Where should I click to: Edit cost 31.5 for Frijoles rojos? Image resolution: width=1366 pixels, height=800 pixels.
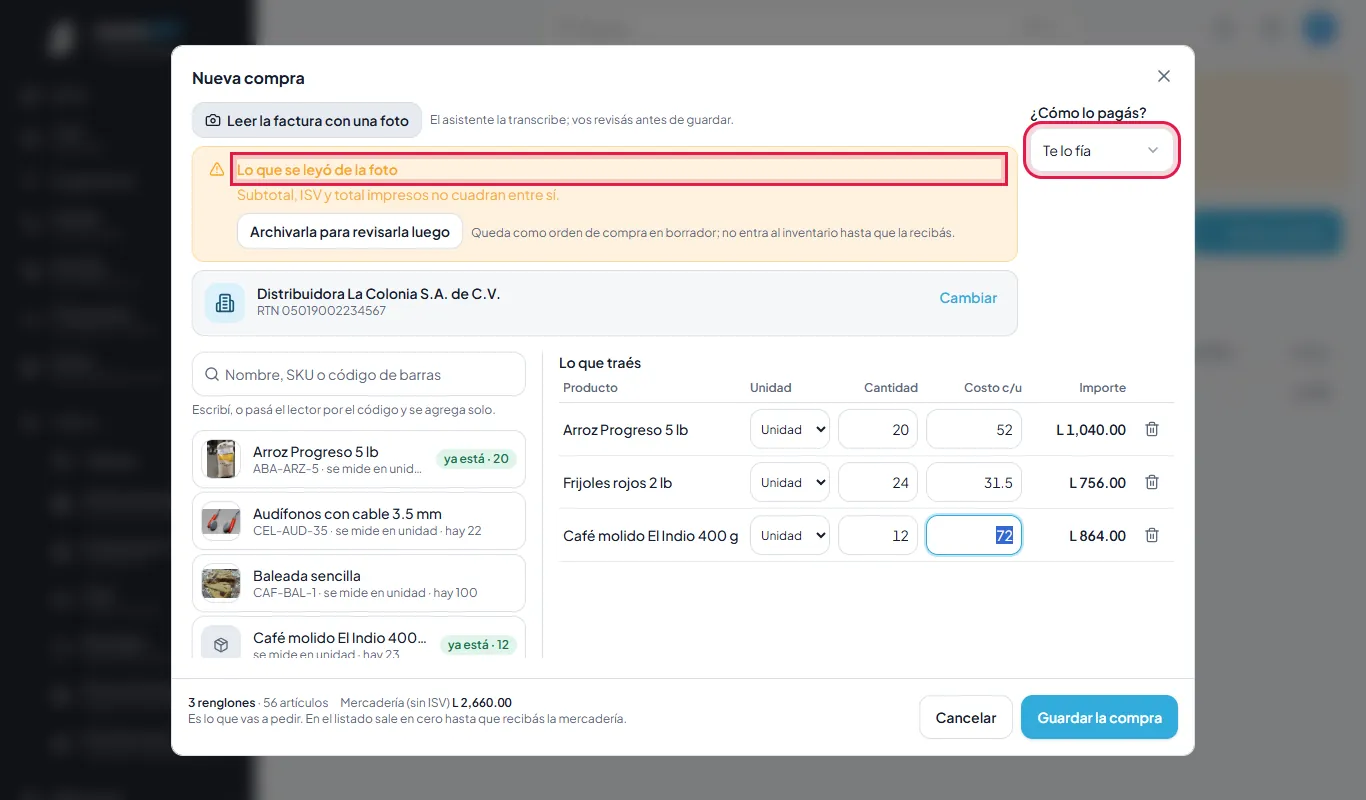pos(974,483)
